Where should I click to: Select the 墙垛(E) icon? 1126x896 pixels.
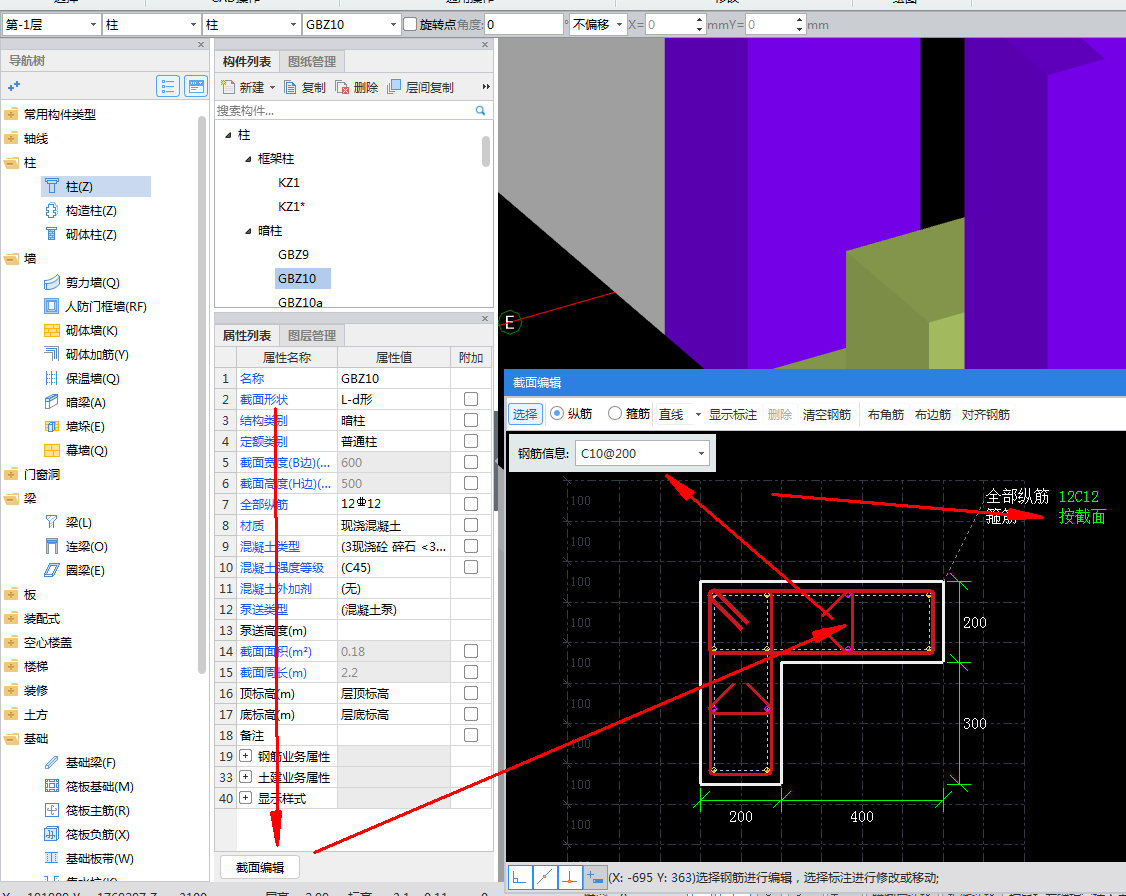coord(52,426)
